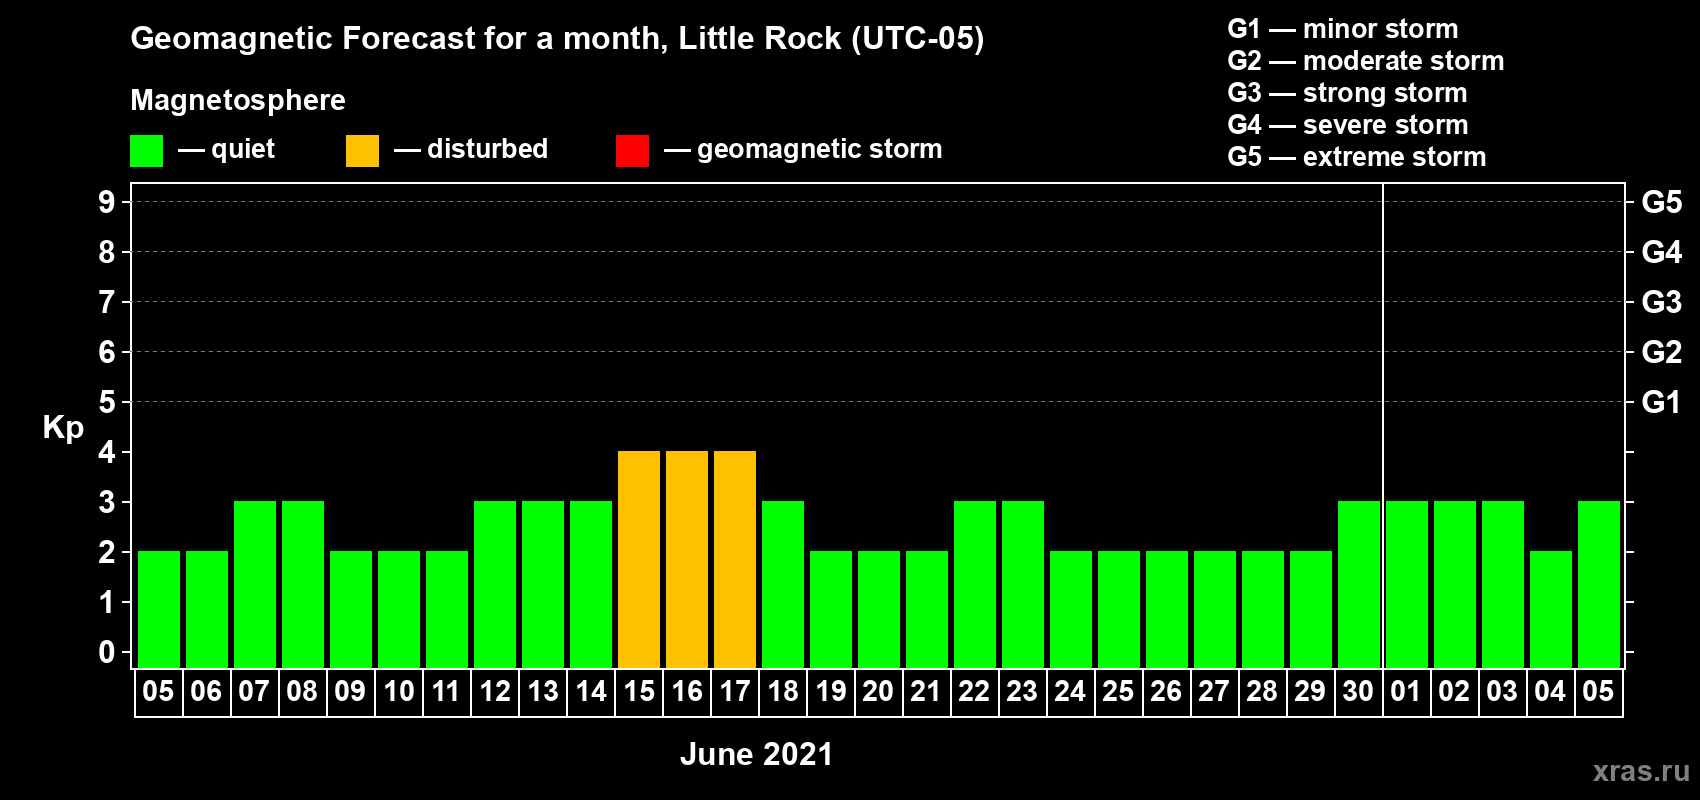Select the orange bar for June 17
The image size is (1700, 800).
coord(735,559)
